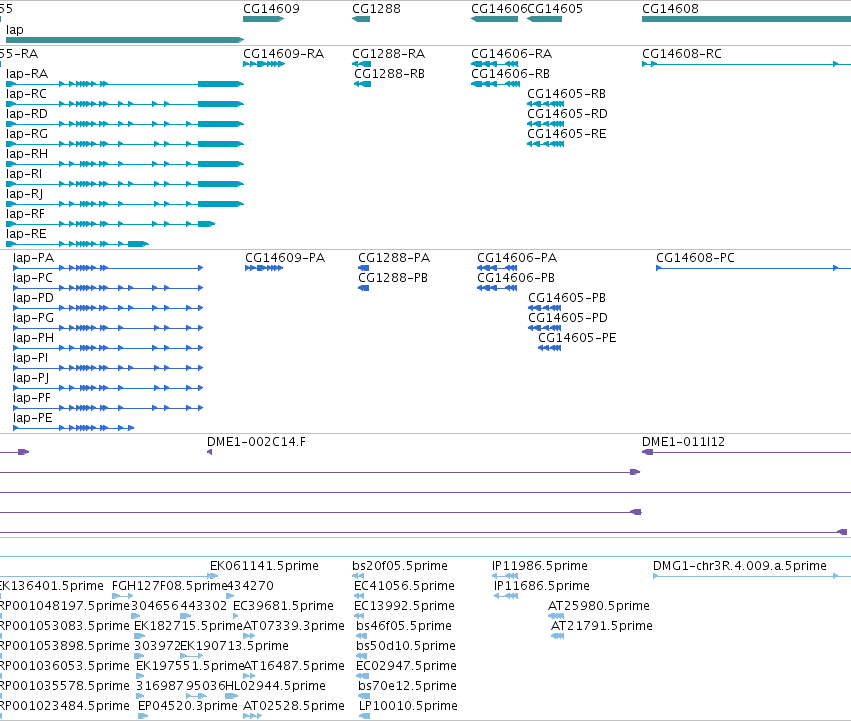Select the CG14605-RD transcript label
Screen dimensions: 851x721
click(x=567, y=113)
